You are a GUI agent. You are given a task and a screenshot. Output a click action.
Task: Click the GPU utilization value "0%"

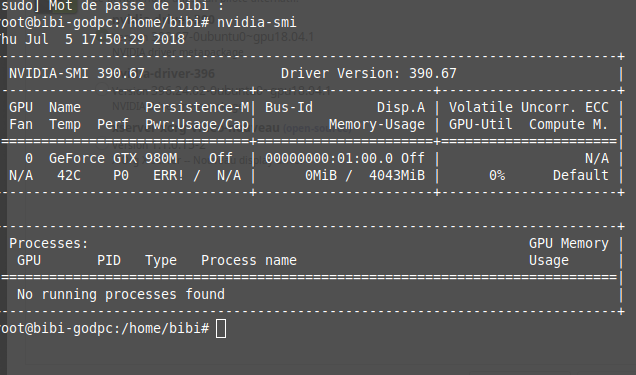(497, 176)
